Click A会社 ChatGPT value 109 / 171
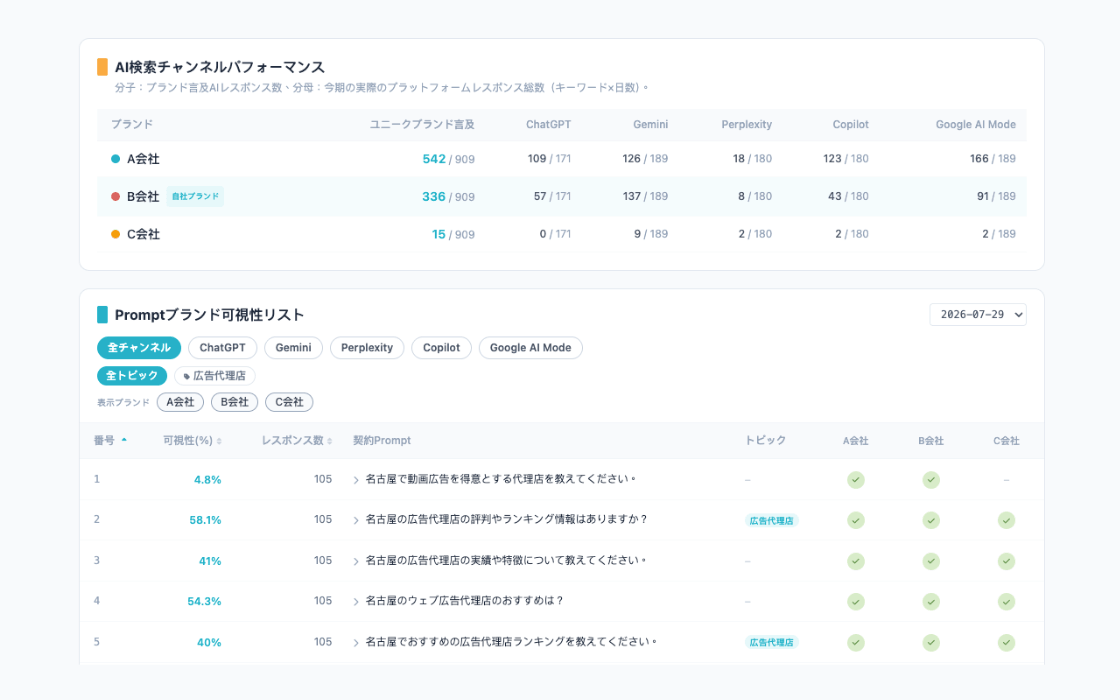This screenshot has height=700, width=1120. point(549,159)
